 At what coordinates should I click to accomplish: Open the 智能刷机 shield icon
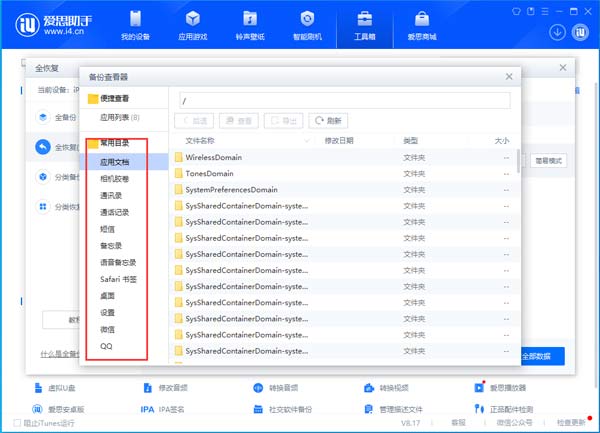[307, 18]
